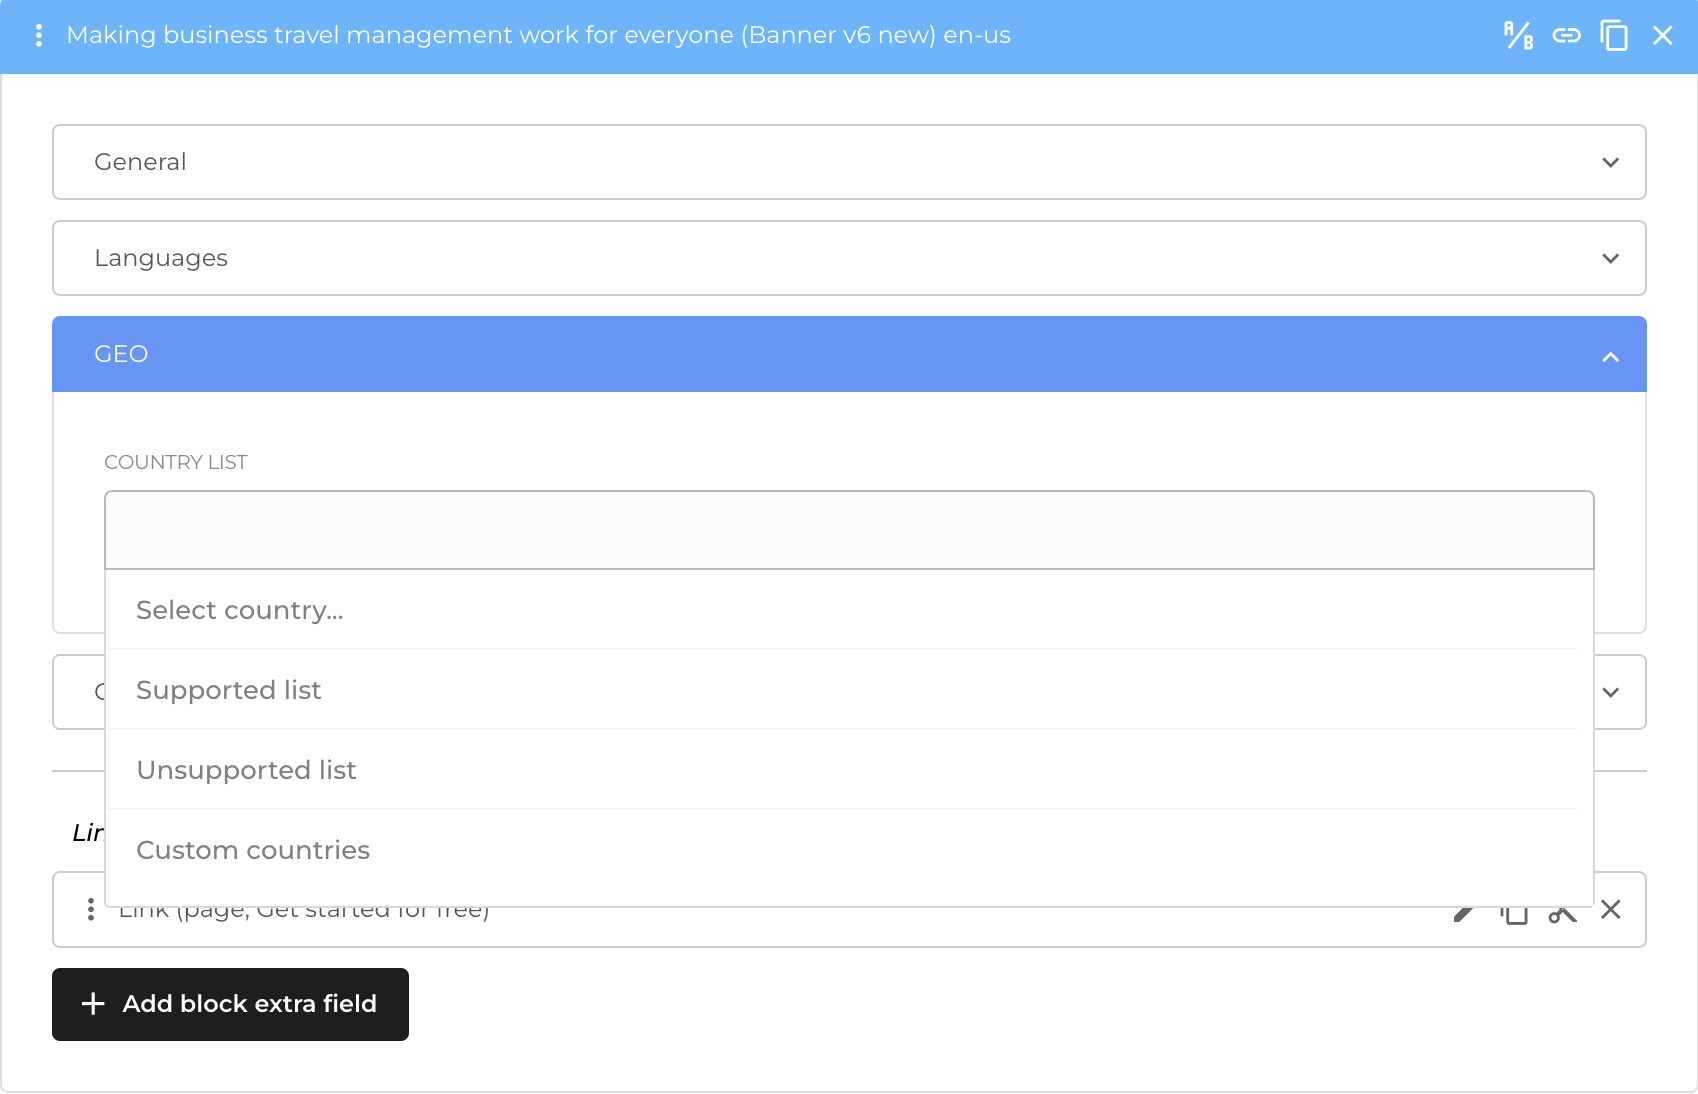1698x1094 pixels.
Task: Close the banner editor window
Action: 1663,36
